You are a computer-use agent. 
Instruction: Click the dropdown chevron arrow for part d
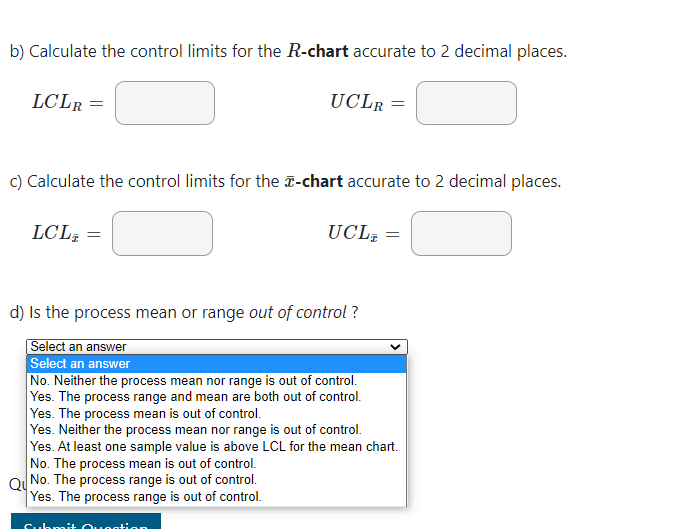coord(395,347)
